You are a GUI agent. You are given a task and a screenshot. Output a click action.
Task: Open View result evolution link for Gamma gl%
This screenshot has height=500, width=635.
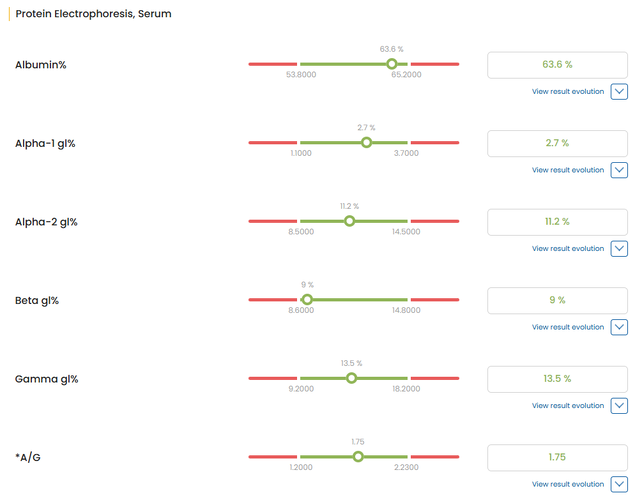point(567,406)
